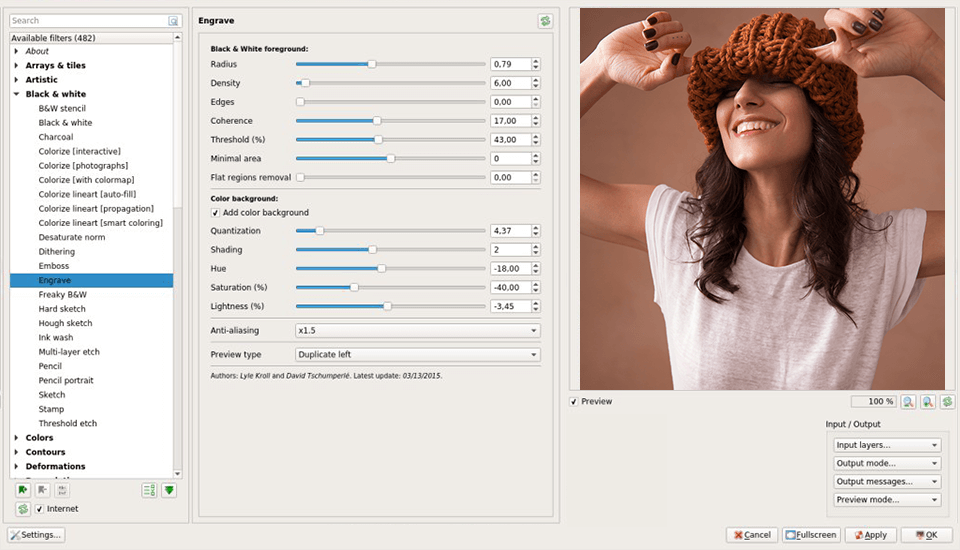Collapse the Black & white category
Screen dimensions: 960x550
tap(17, 94)
